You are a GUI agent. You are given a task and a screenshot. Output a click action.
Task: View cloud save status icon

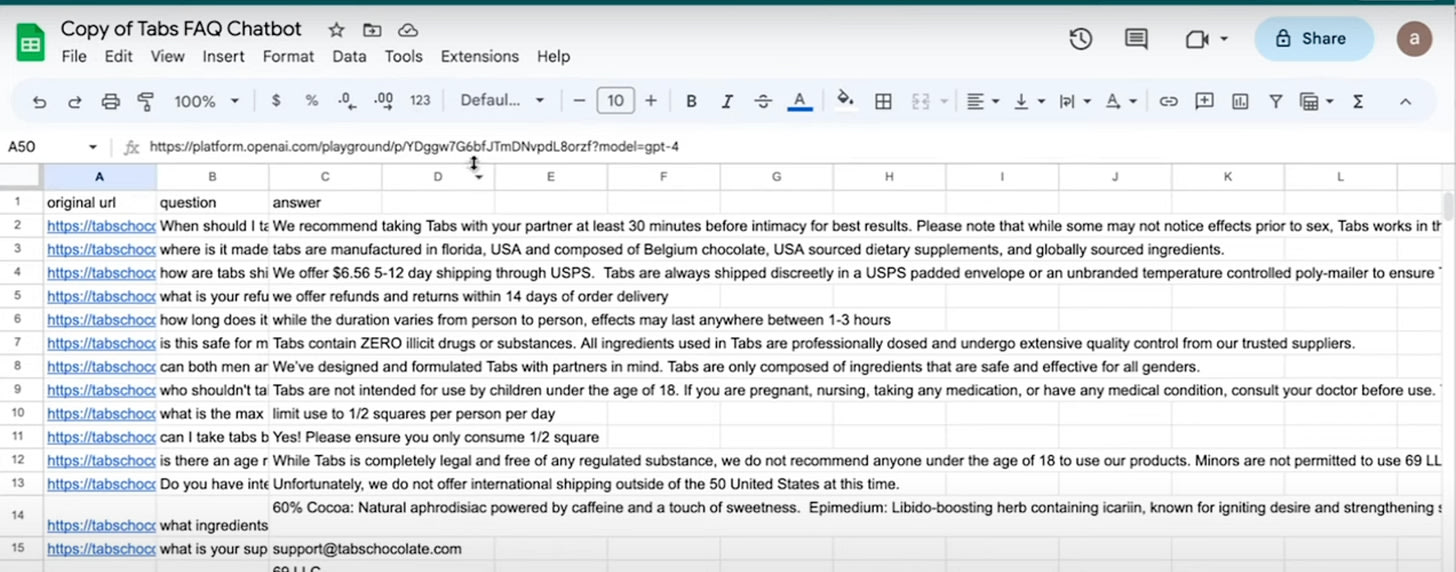coord(407,29)
